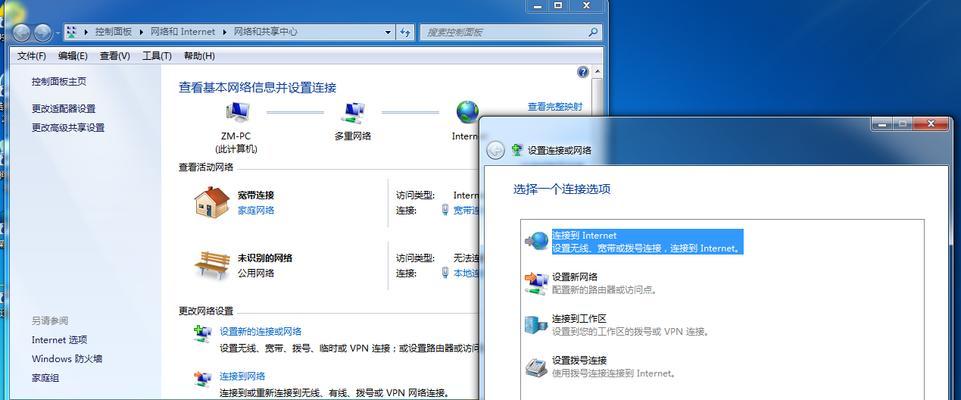
Task: Click the Back arrow in Network Sharing Center
Action: click(x=21, y=32)
